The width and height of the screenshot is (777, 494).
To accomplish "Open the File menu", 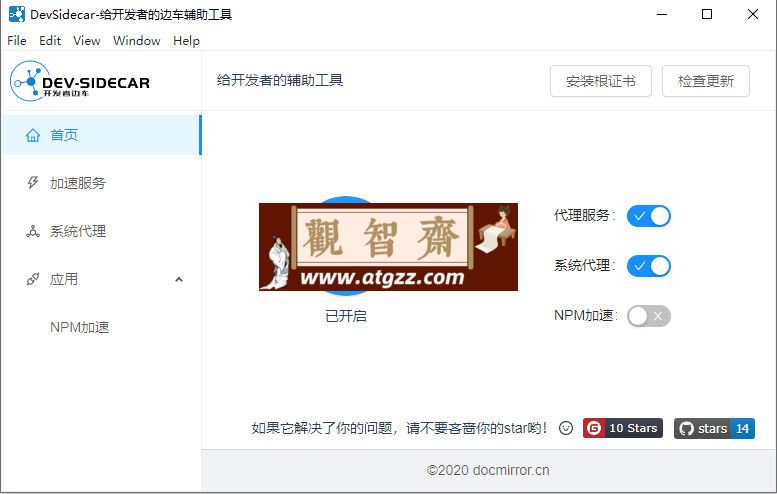I will [17, 41].
